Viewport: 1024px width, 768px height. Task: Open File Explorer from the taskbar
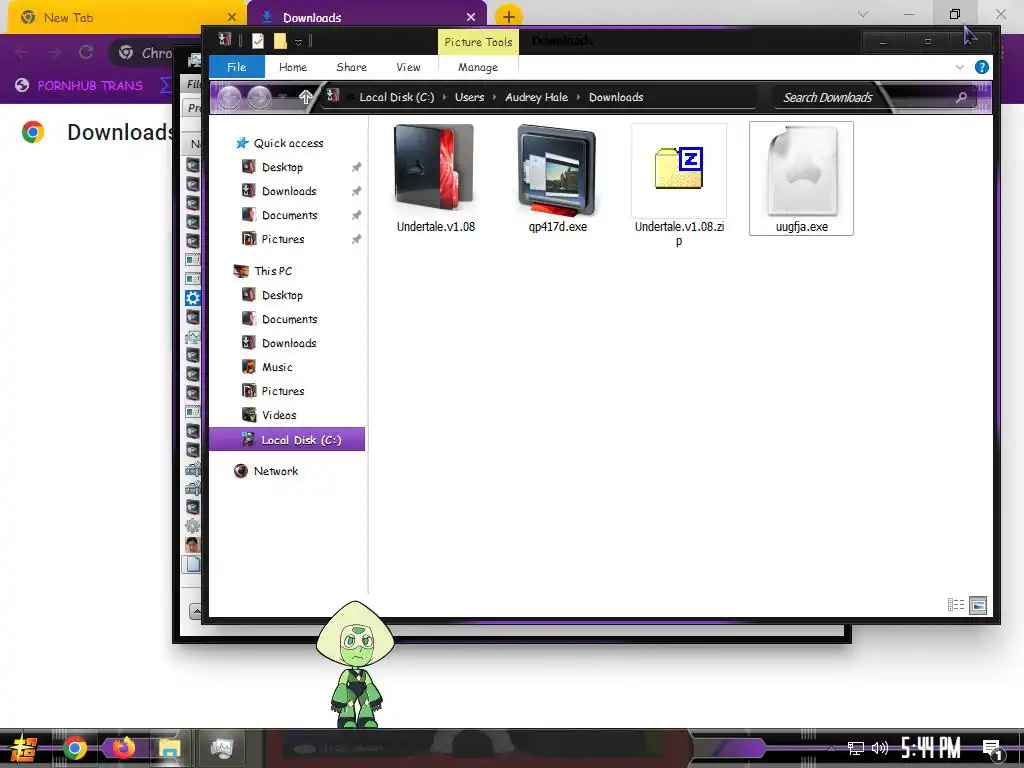tap(169, 748)
